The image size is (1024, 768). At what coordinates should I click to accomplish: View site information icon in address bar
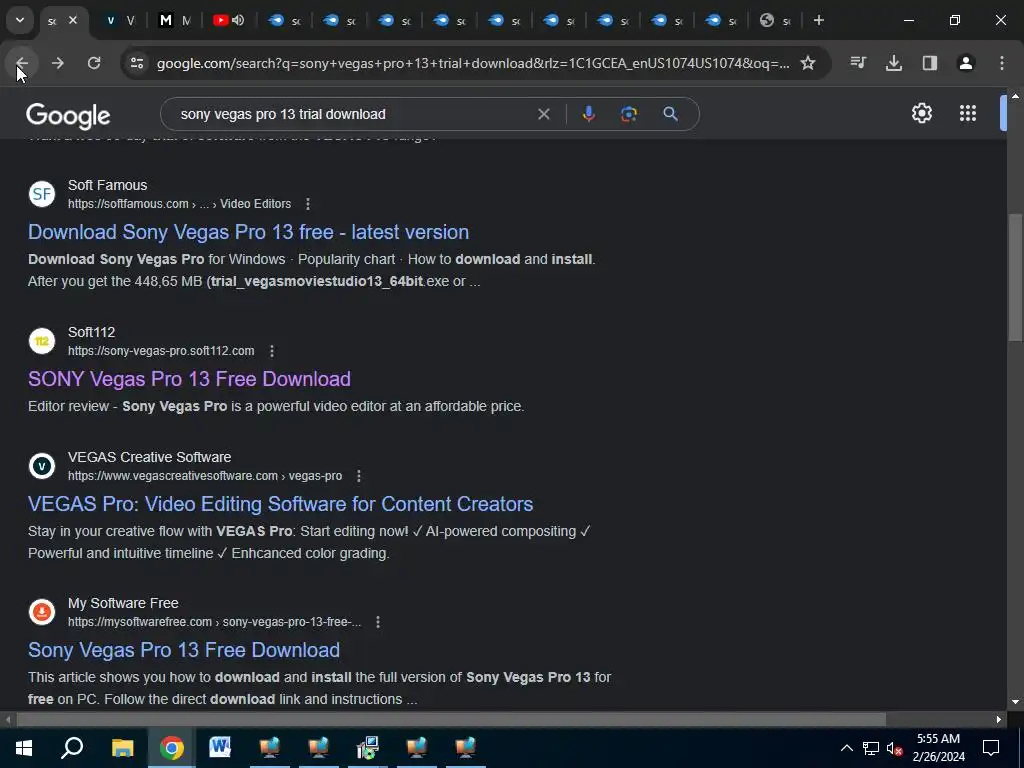pos(136,63)
